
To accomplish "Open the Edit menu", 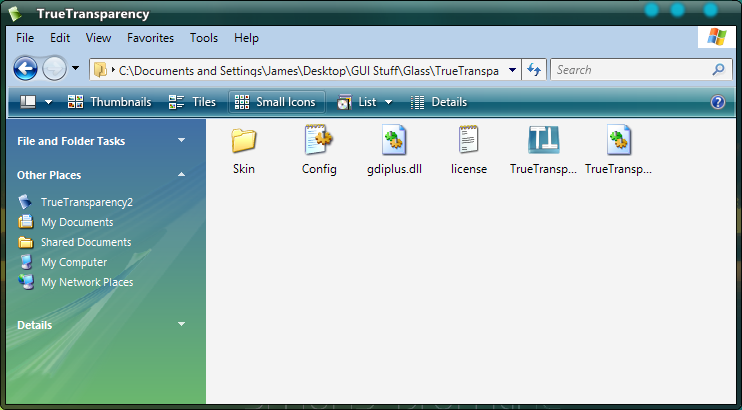I will point(60,38).
